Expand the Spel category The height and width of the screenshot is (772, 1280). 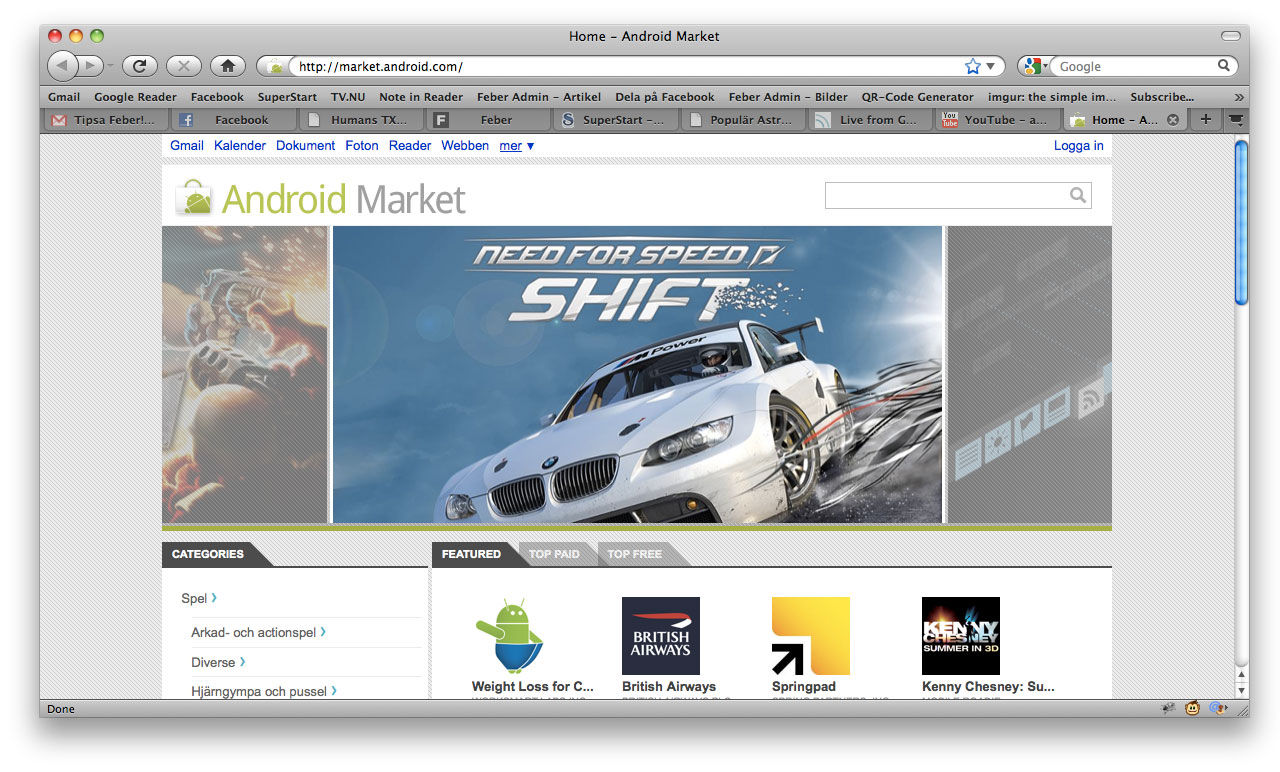pos(199,598)
